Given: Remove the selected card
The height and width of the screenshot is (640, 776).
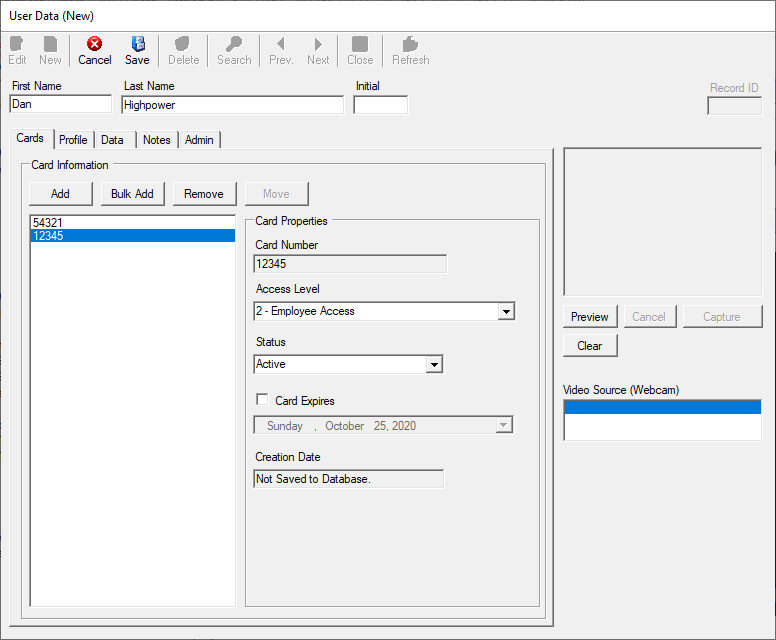Looking at the screenshot, I should coord(204,194).
